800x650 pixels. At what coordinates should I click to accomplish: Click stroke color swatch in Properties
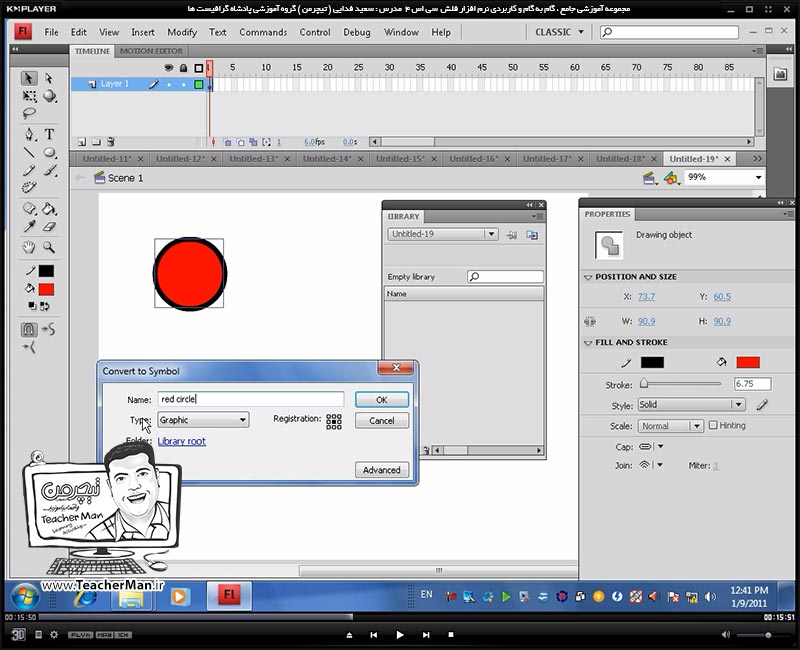pyautogui.click(x=652, y=362)
